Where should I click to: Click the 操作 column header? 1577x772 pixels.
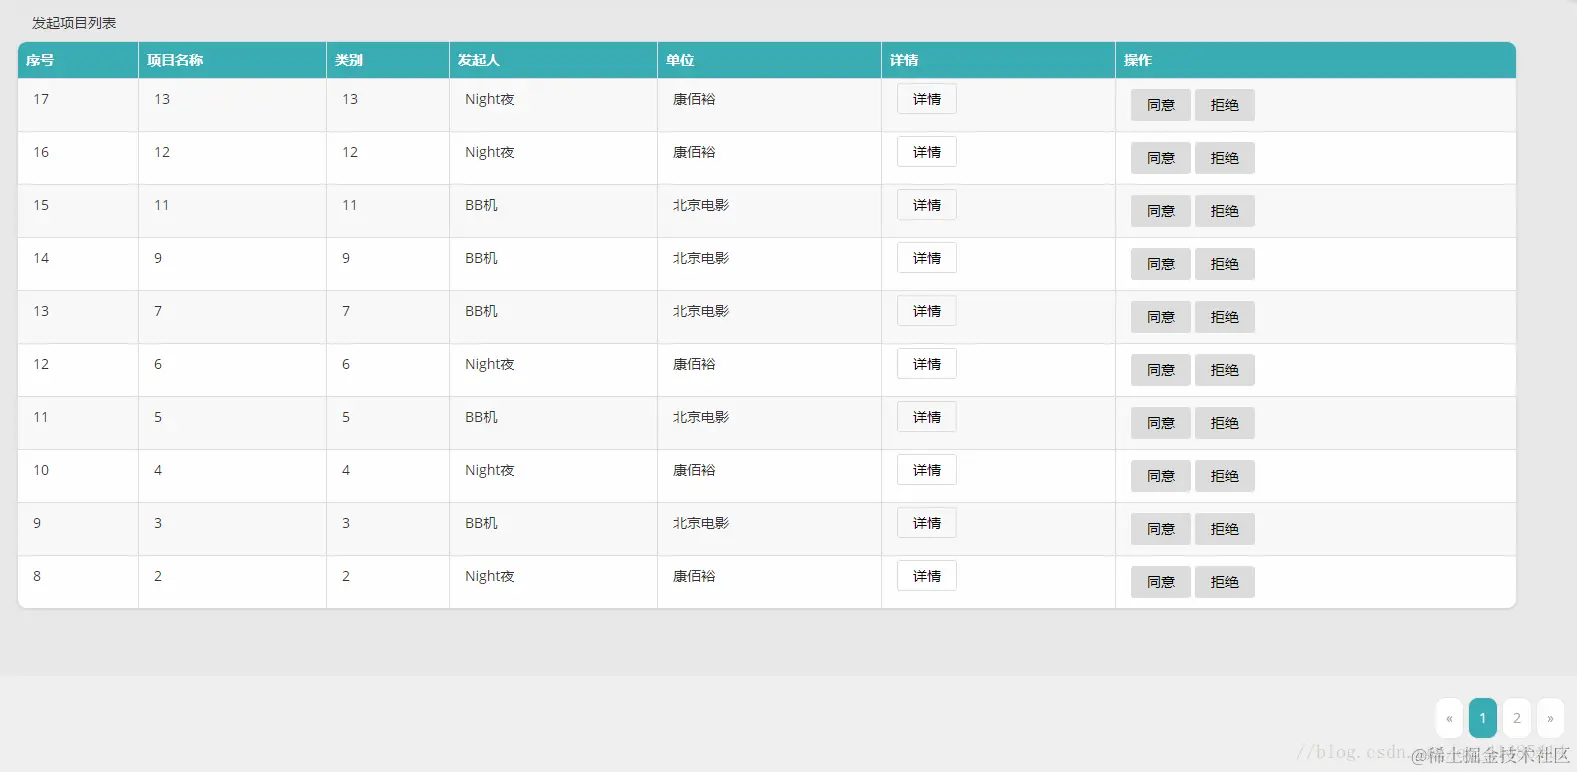1315,60
